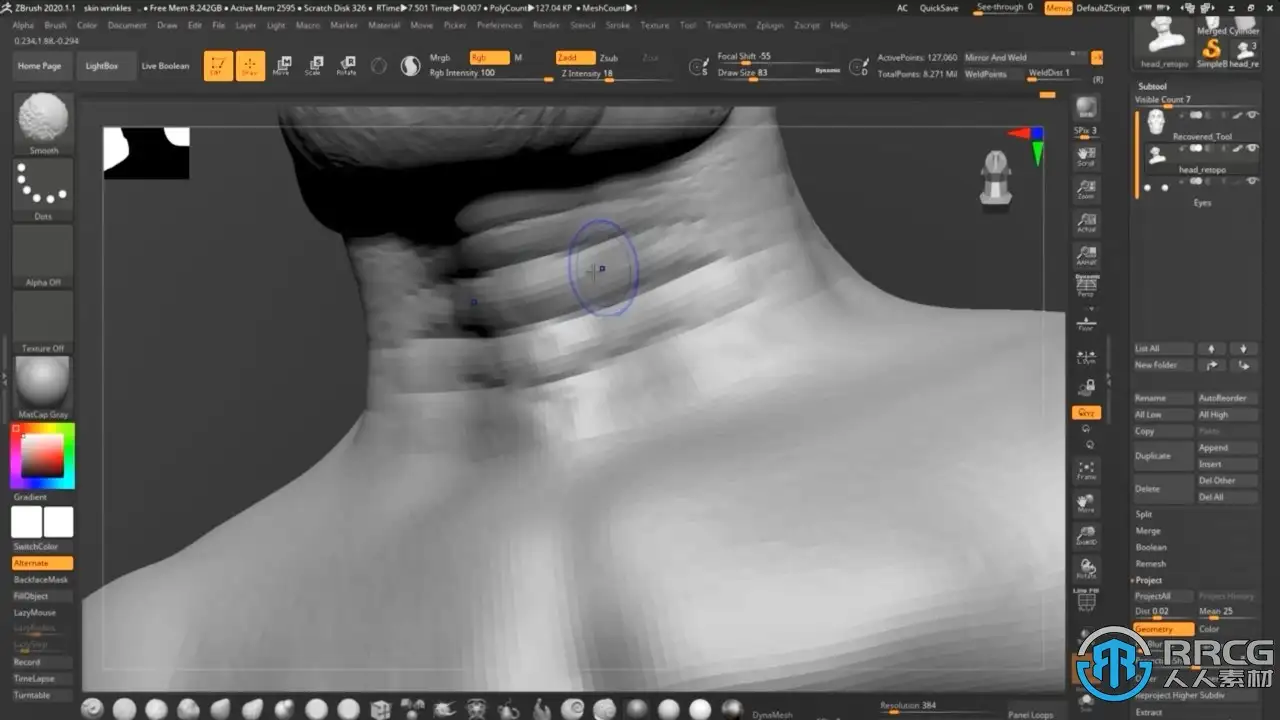Open the Texture Off selector

coord(43,322)
